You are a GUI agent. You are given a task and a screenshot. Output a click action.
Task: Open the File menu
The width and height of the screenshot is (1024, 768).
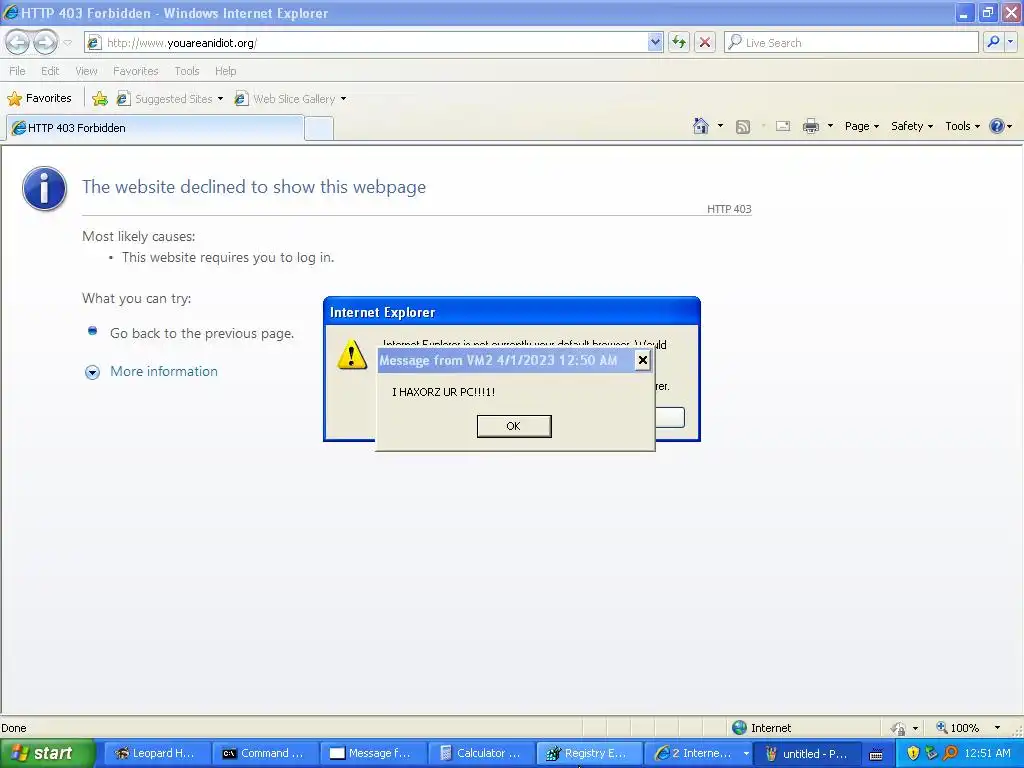18,71
